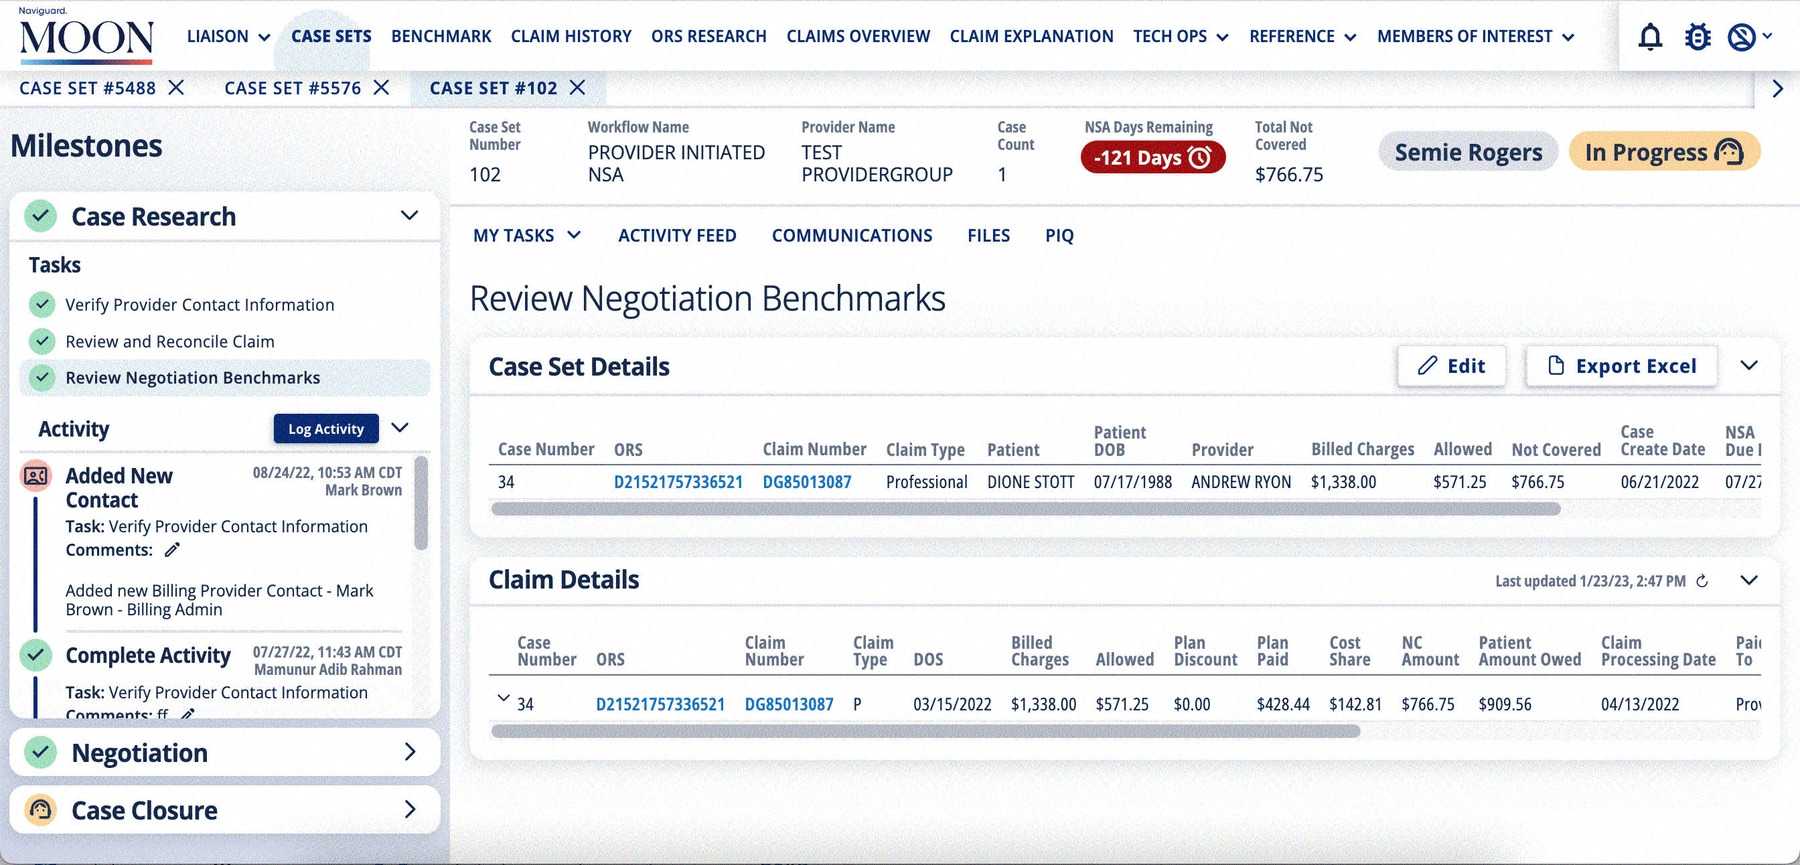Toggle Review and Reconcile Claim checkmark

[42, 341]
